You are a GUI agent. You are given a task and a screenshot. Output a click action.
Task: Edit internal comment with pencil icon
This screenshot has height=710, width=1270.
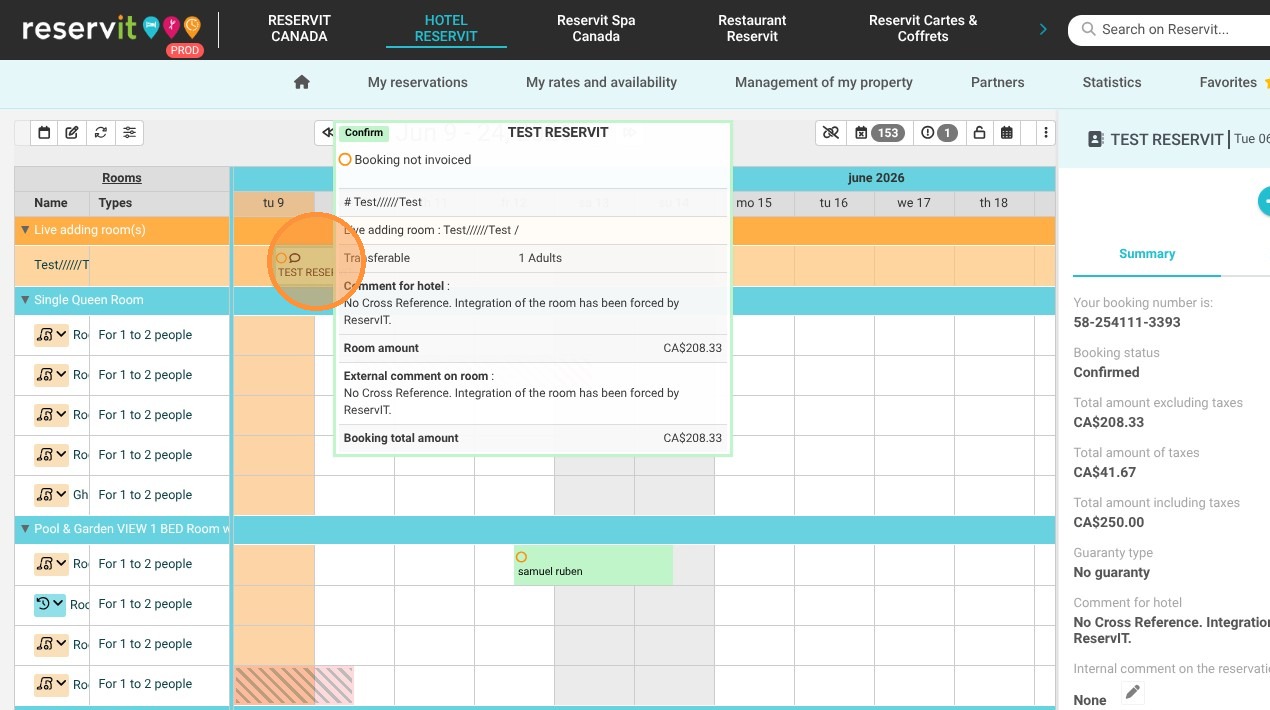(1132, 692)
